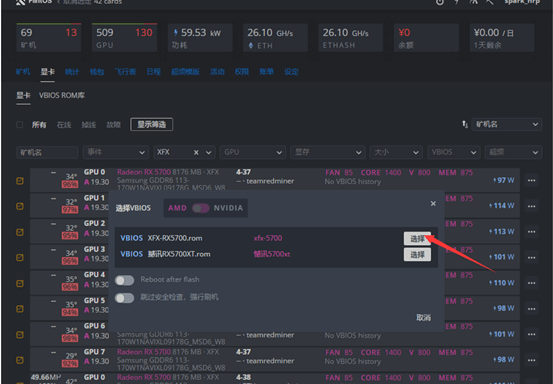Click the 显示筛选 button

click(151, 124)
